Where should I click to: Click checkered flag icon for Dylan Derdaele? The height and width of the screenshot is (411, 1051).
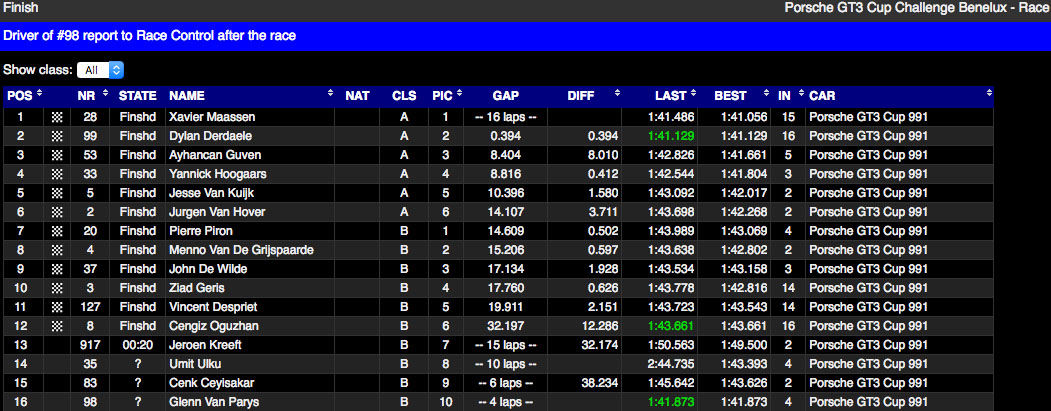coord(57,136)
